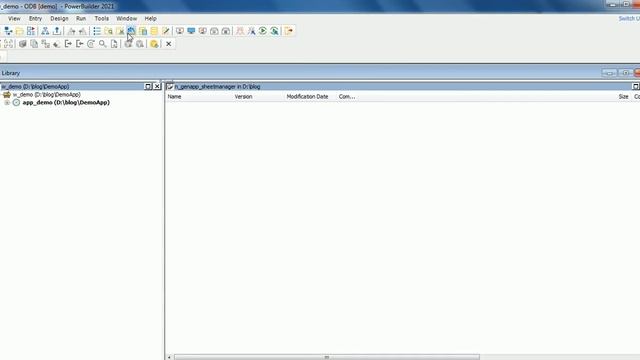This screenshot has width=640, height=360.
Task: Open the View menu
Action: [x=14, y=18]
